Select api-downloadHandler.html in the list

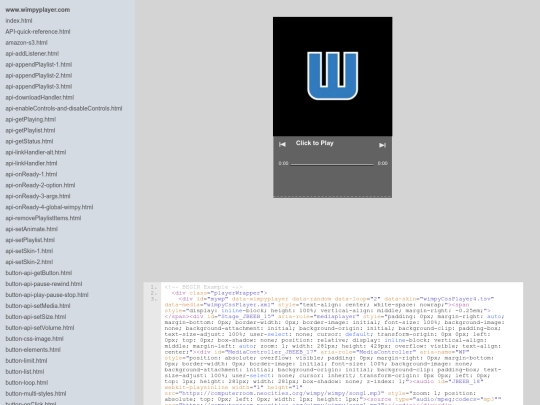point(40,97)
